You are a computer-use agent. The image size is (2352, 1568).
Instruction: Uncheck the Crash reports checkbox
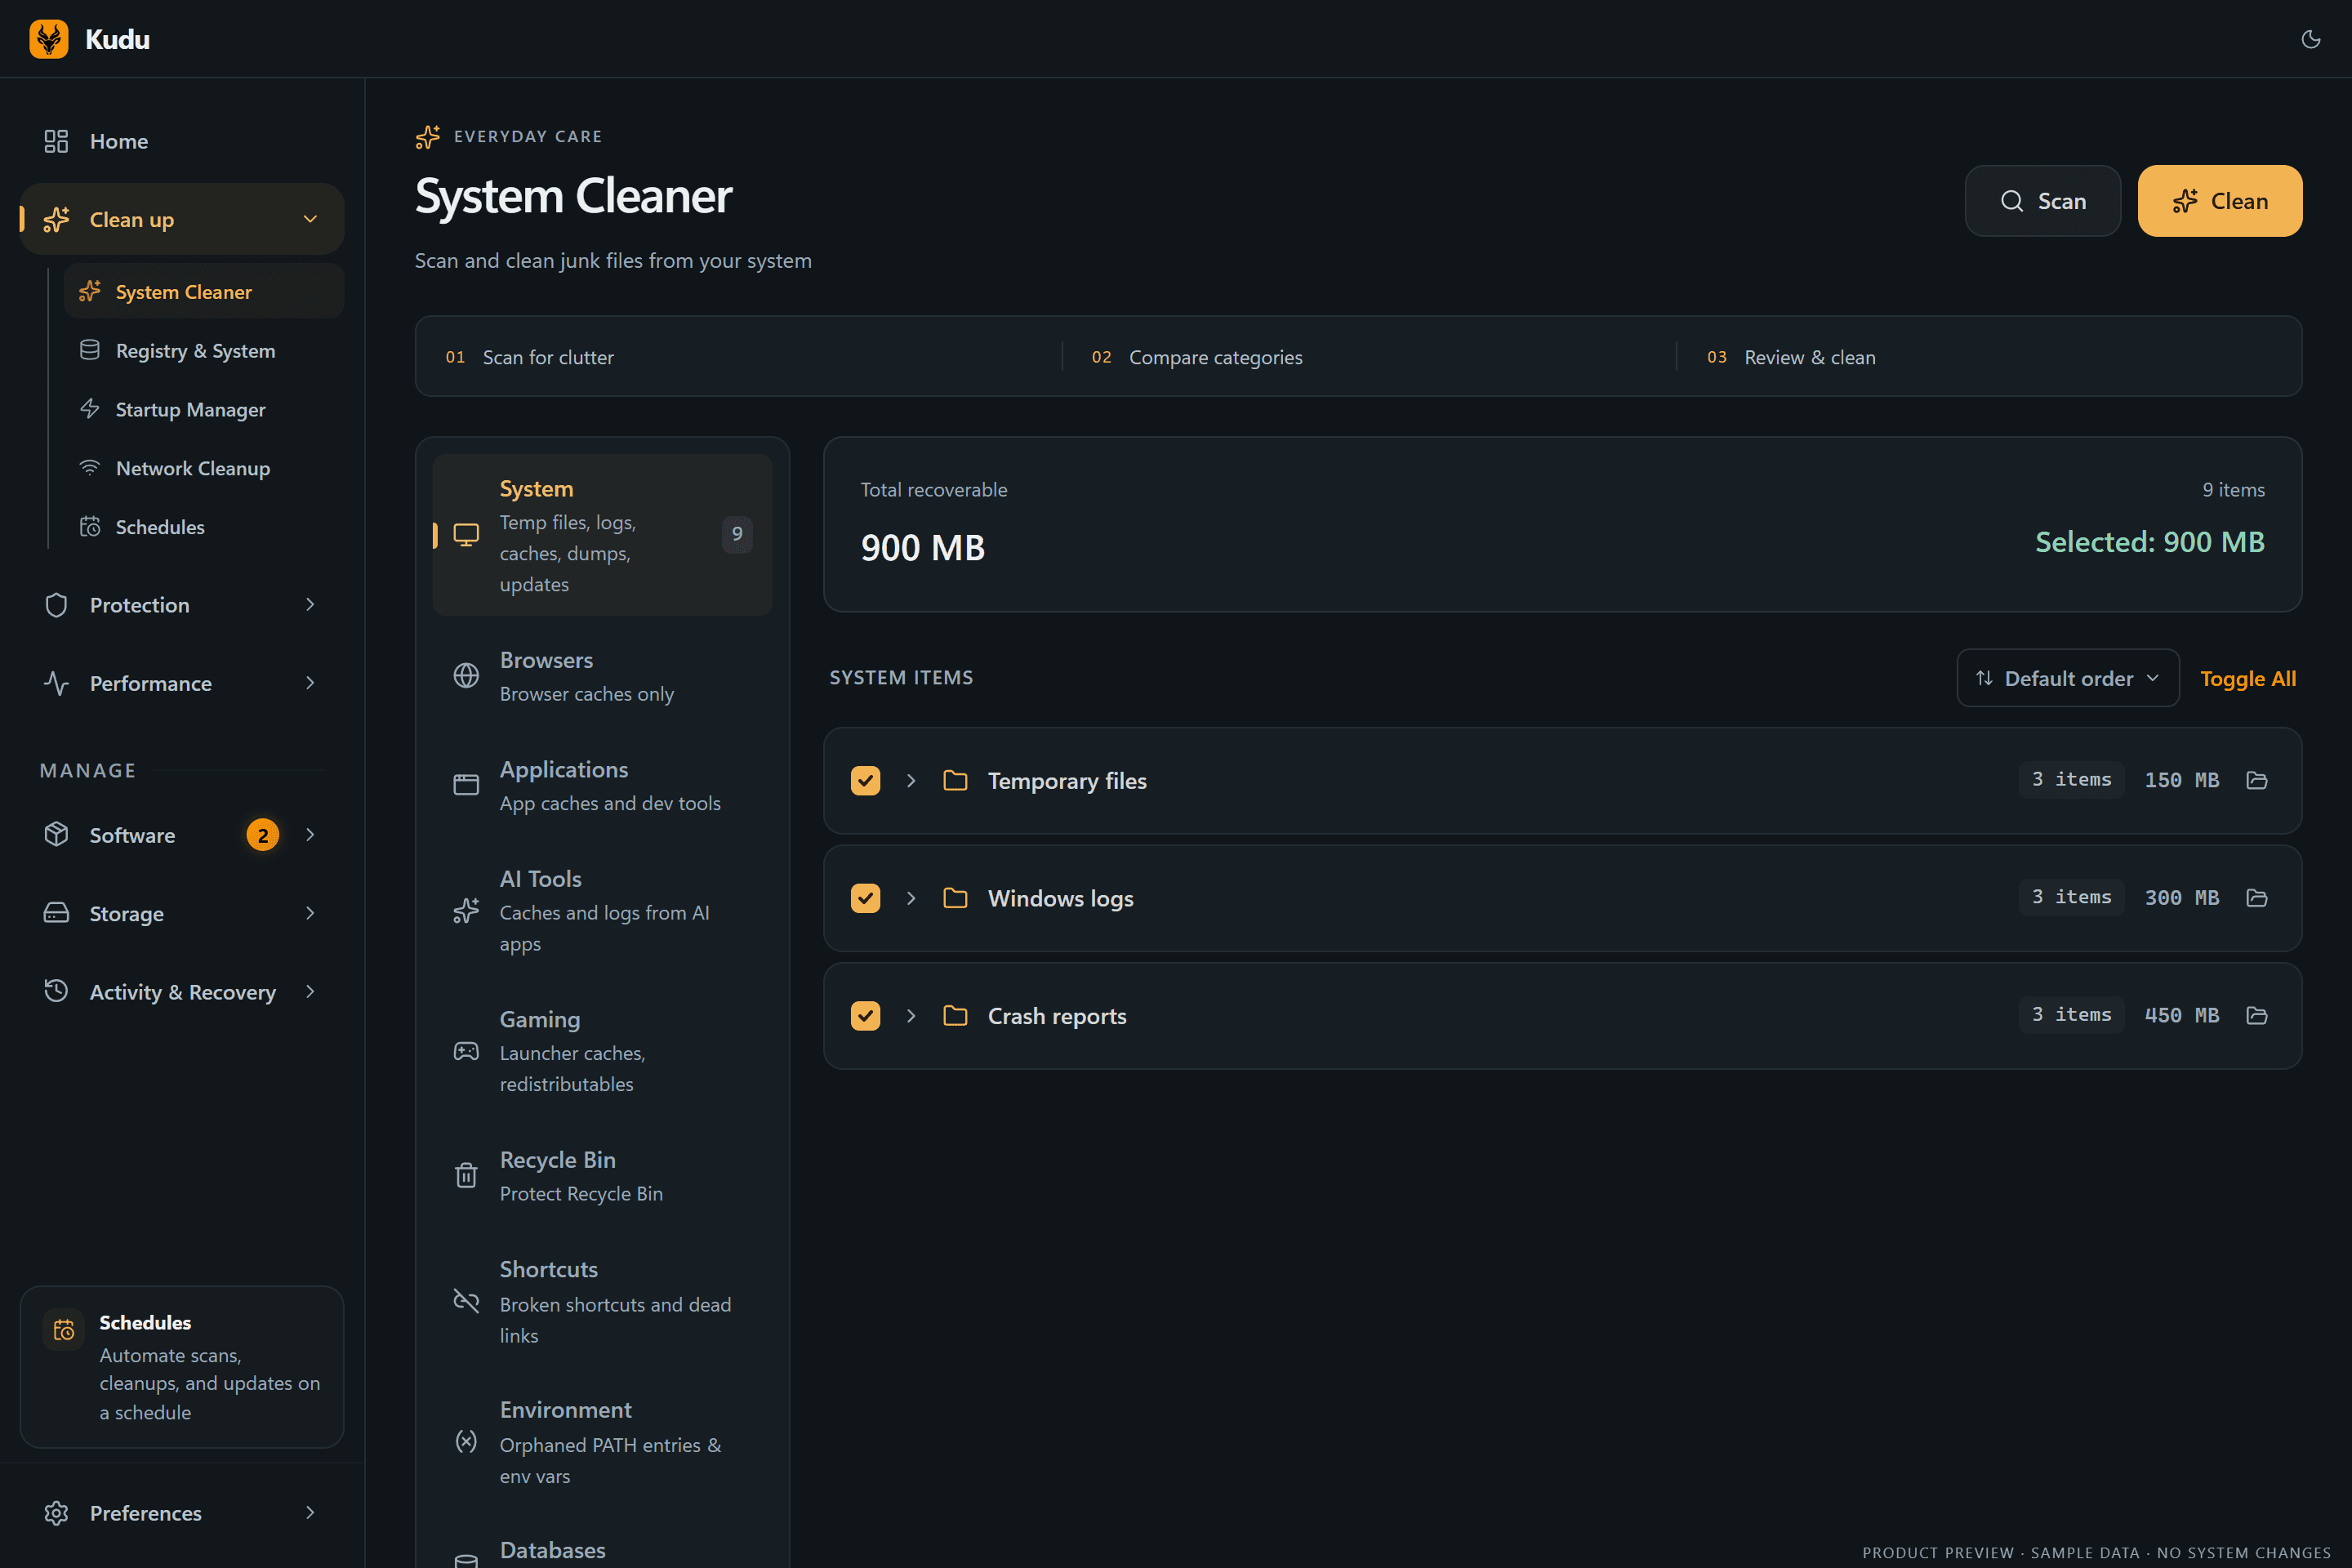click(x=865, y=1015)
